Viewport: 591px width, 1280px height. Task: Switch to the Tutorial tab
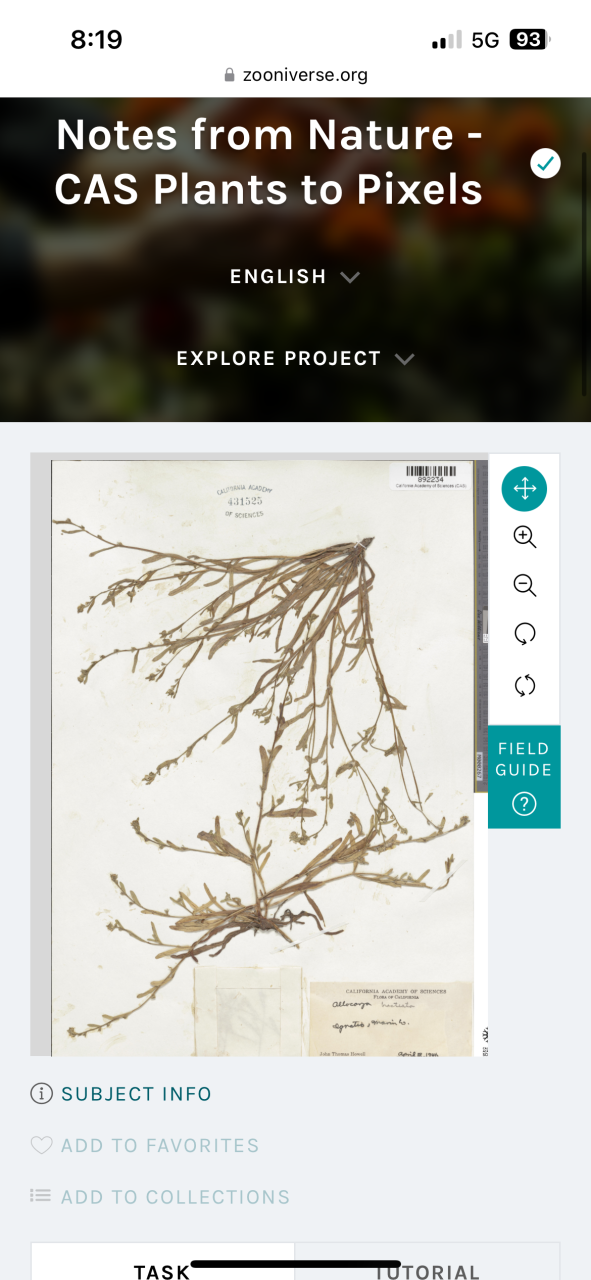point(427,1262)
